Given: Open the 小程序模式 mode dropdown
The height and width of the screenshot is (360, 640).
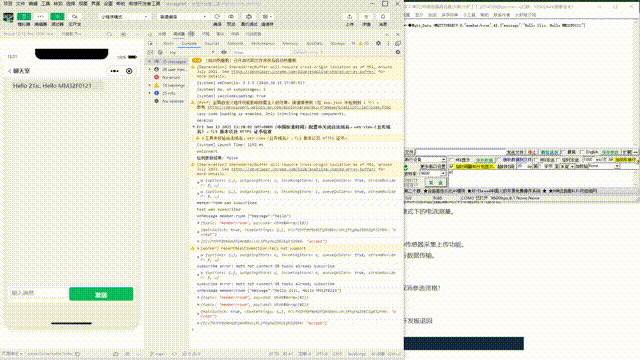Looking at the screenshot, I should [x=124, y=17].
